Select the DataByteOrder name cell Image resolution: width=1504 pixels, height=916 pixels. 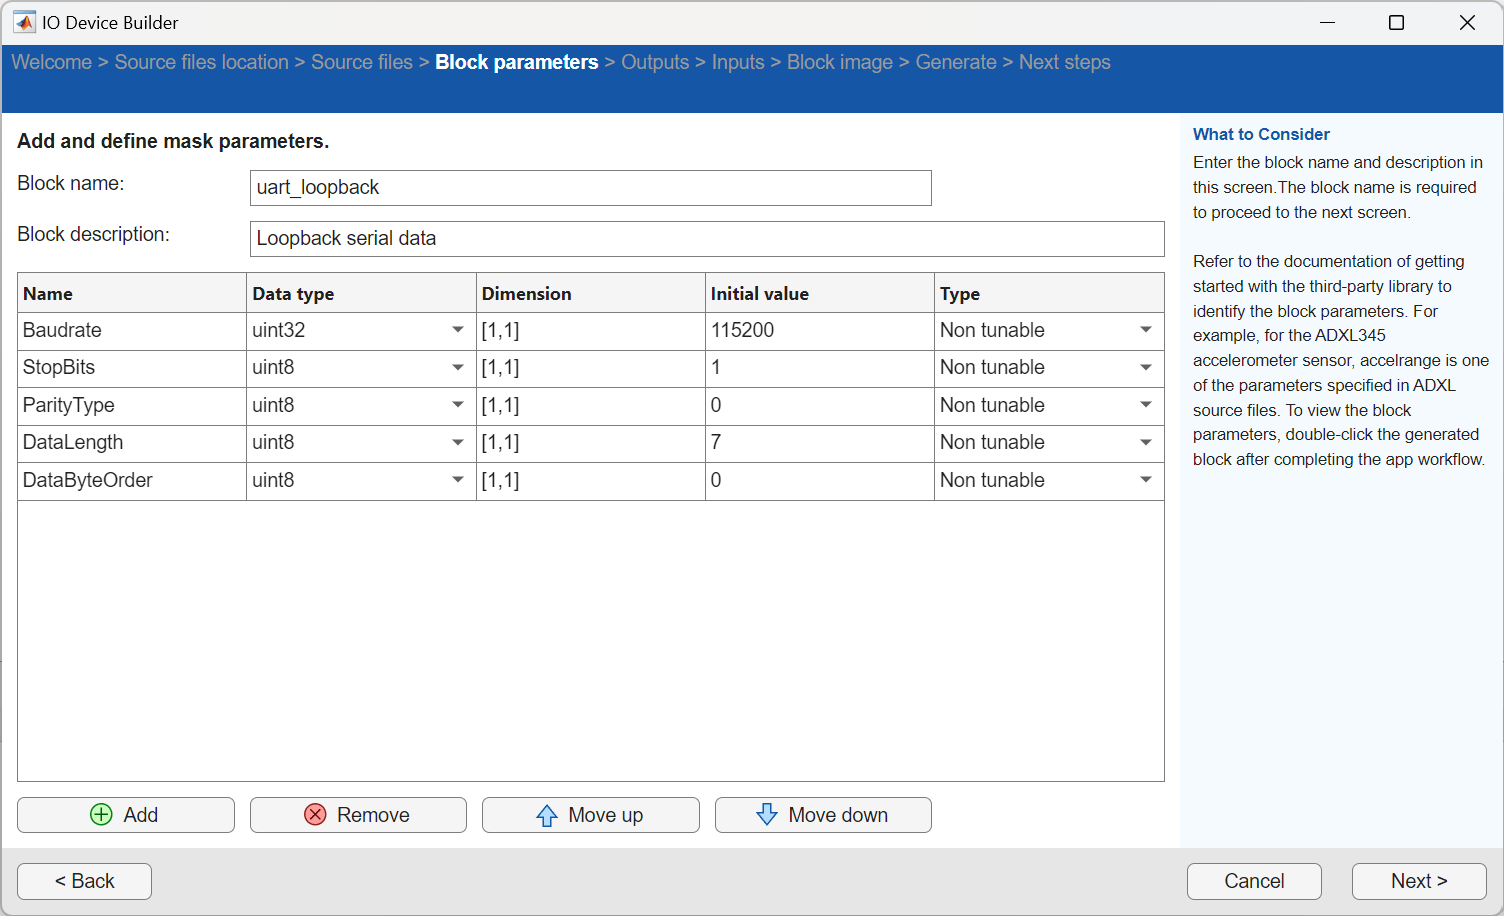coord(130,480)
